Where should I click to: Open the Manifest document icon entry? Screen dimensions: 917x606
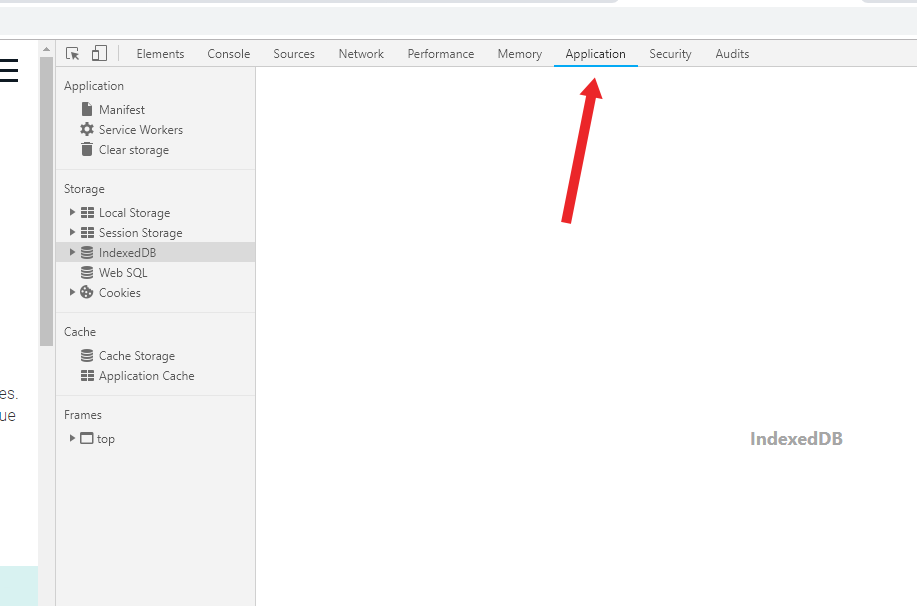(x=87, y=109)
